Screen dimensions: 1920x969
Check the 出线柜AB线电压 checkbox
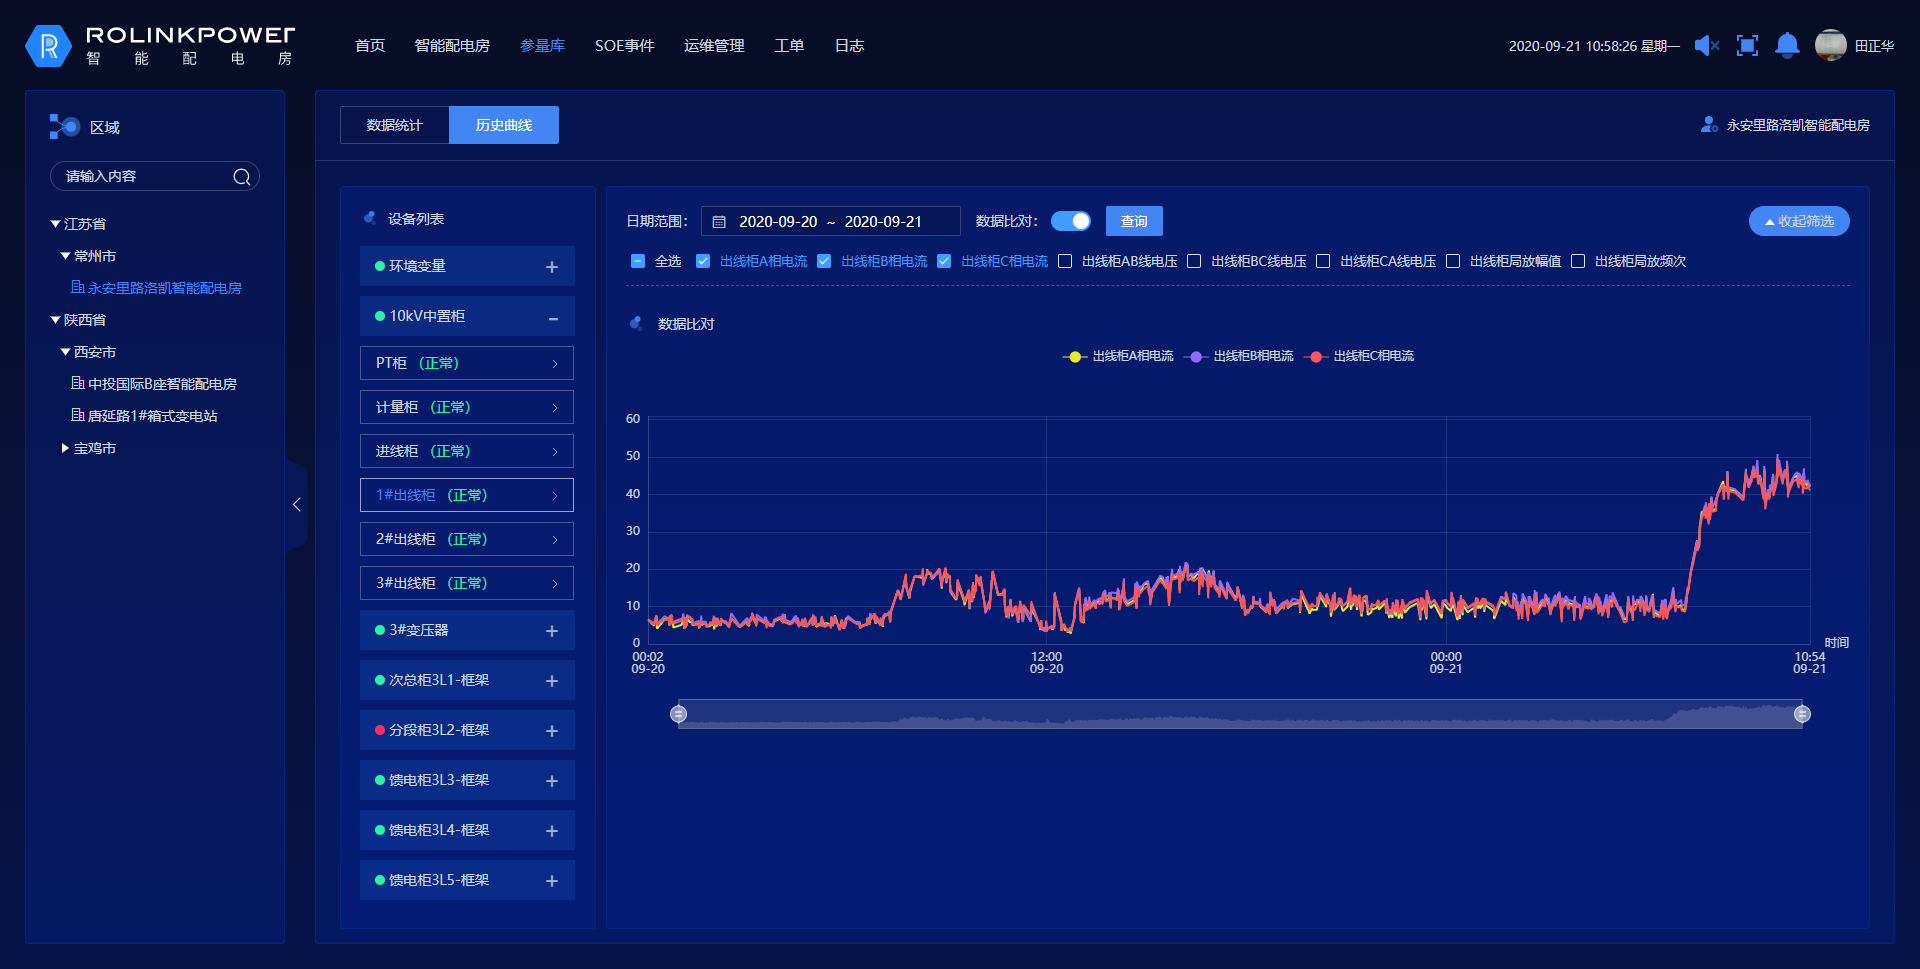tap(1066, 262)
